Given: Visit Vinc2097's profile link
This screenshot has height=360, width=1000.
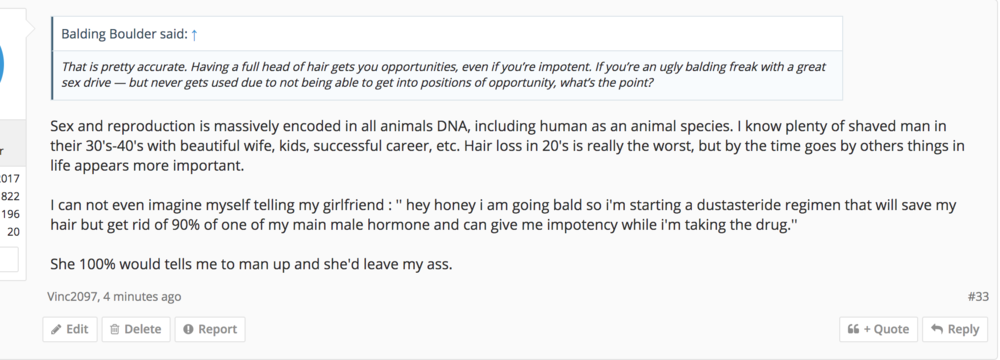Looking at the screenshot, I should pyautogui.click(x=73, y=296).
